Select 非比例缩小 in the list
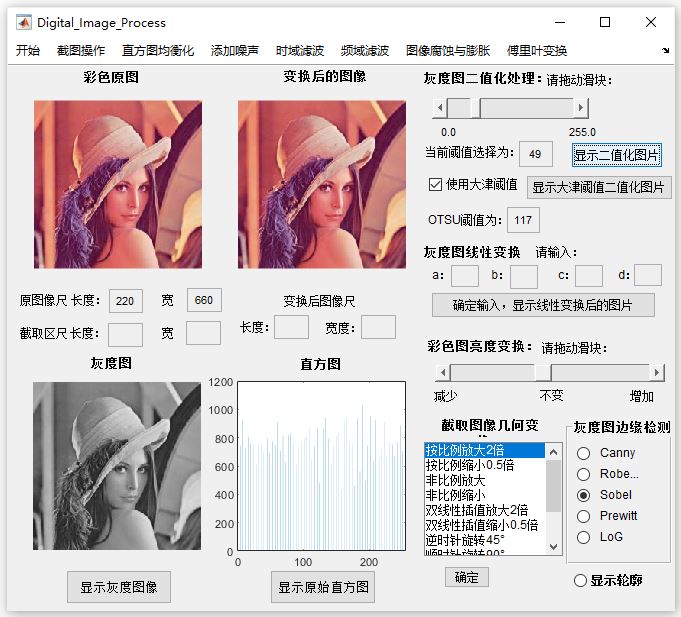The image size is (681, 617). [484, 495]
